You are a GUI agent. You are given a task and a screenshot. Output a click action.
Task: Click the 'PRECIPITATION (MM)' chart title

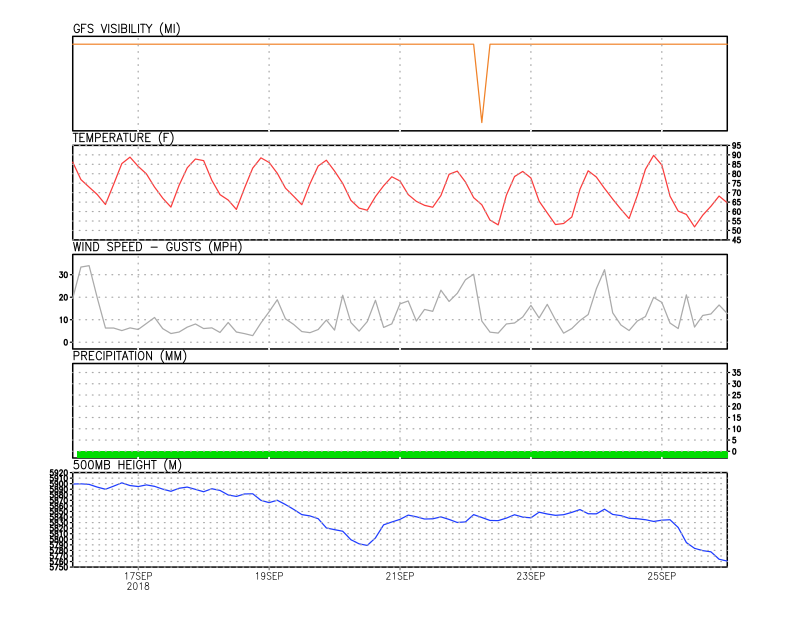click(x=130, y=356)
